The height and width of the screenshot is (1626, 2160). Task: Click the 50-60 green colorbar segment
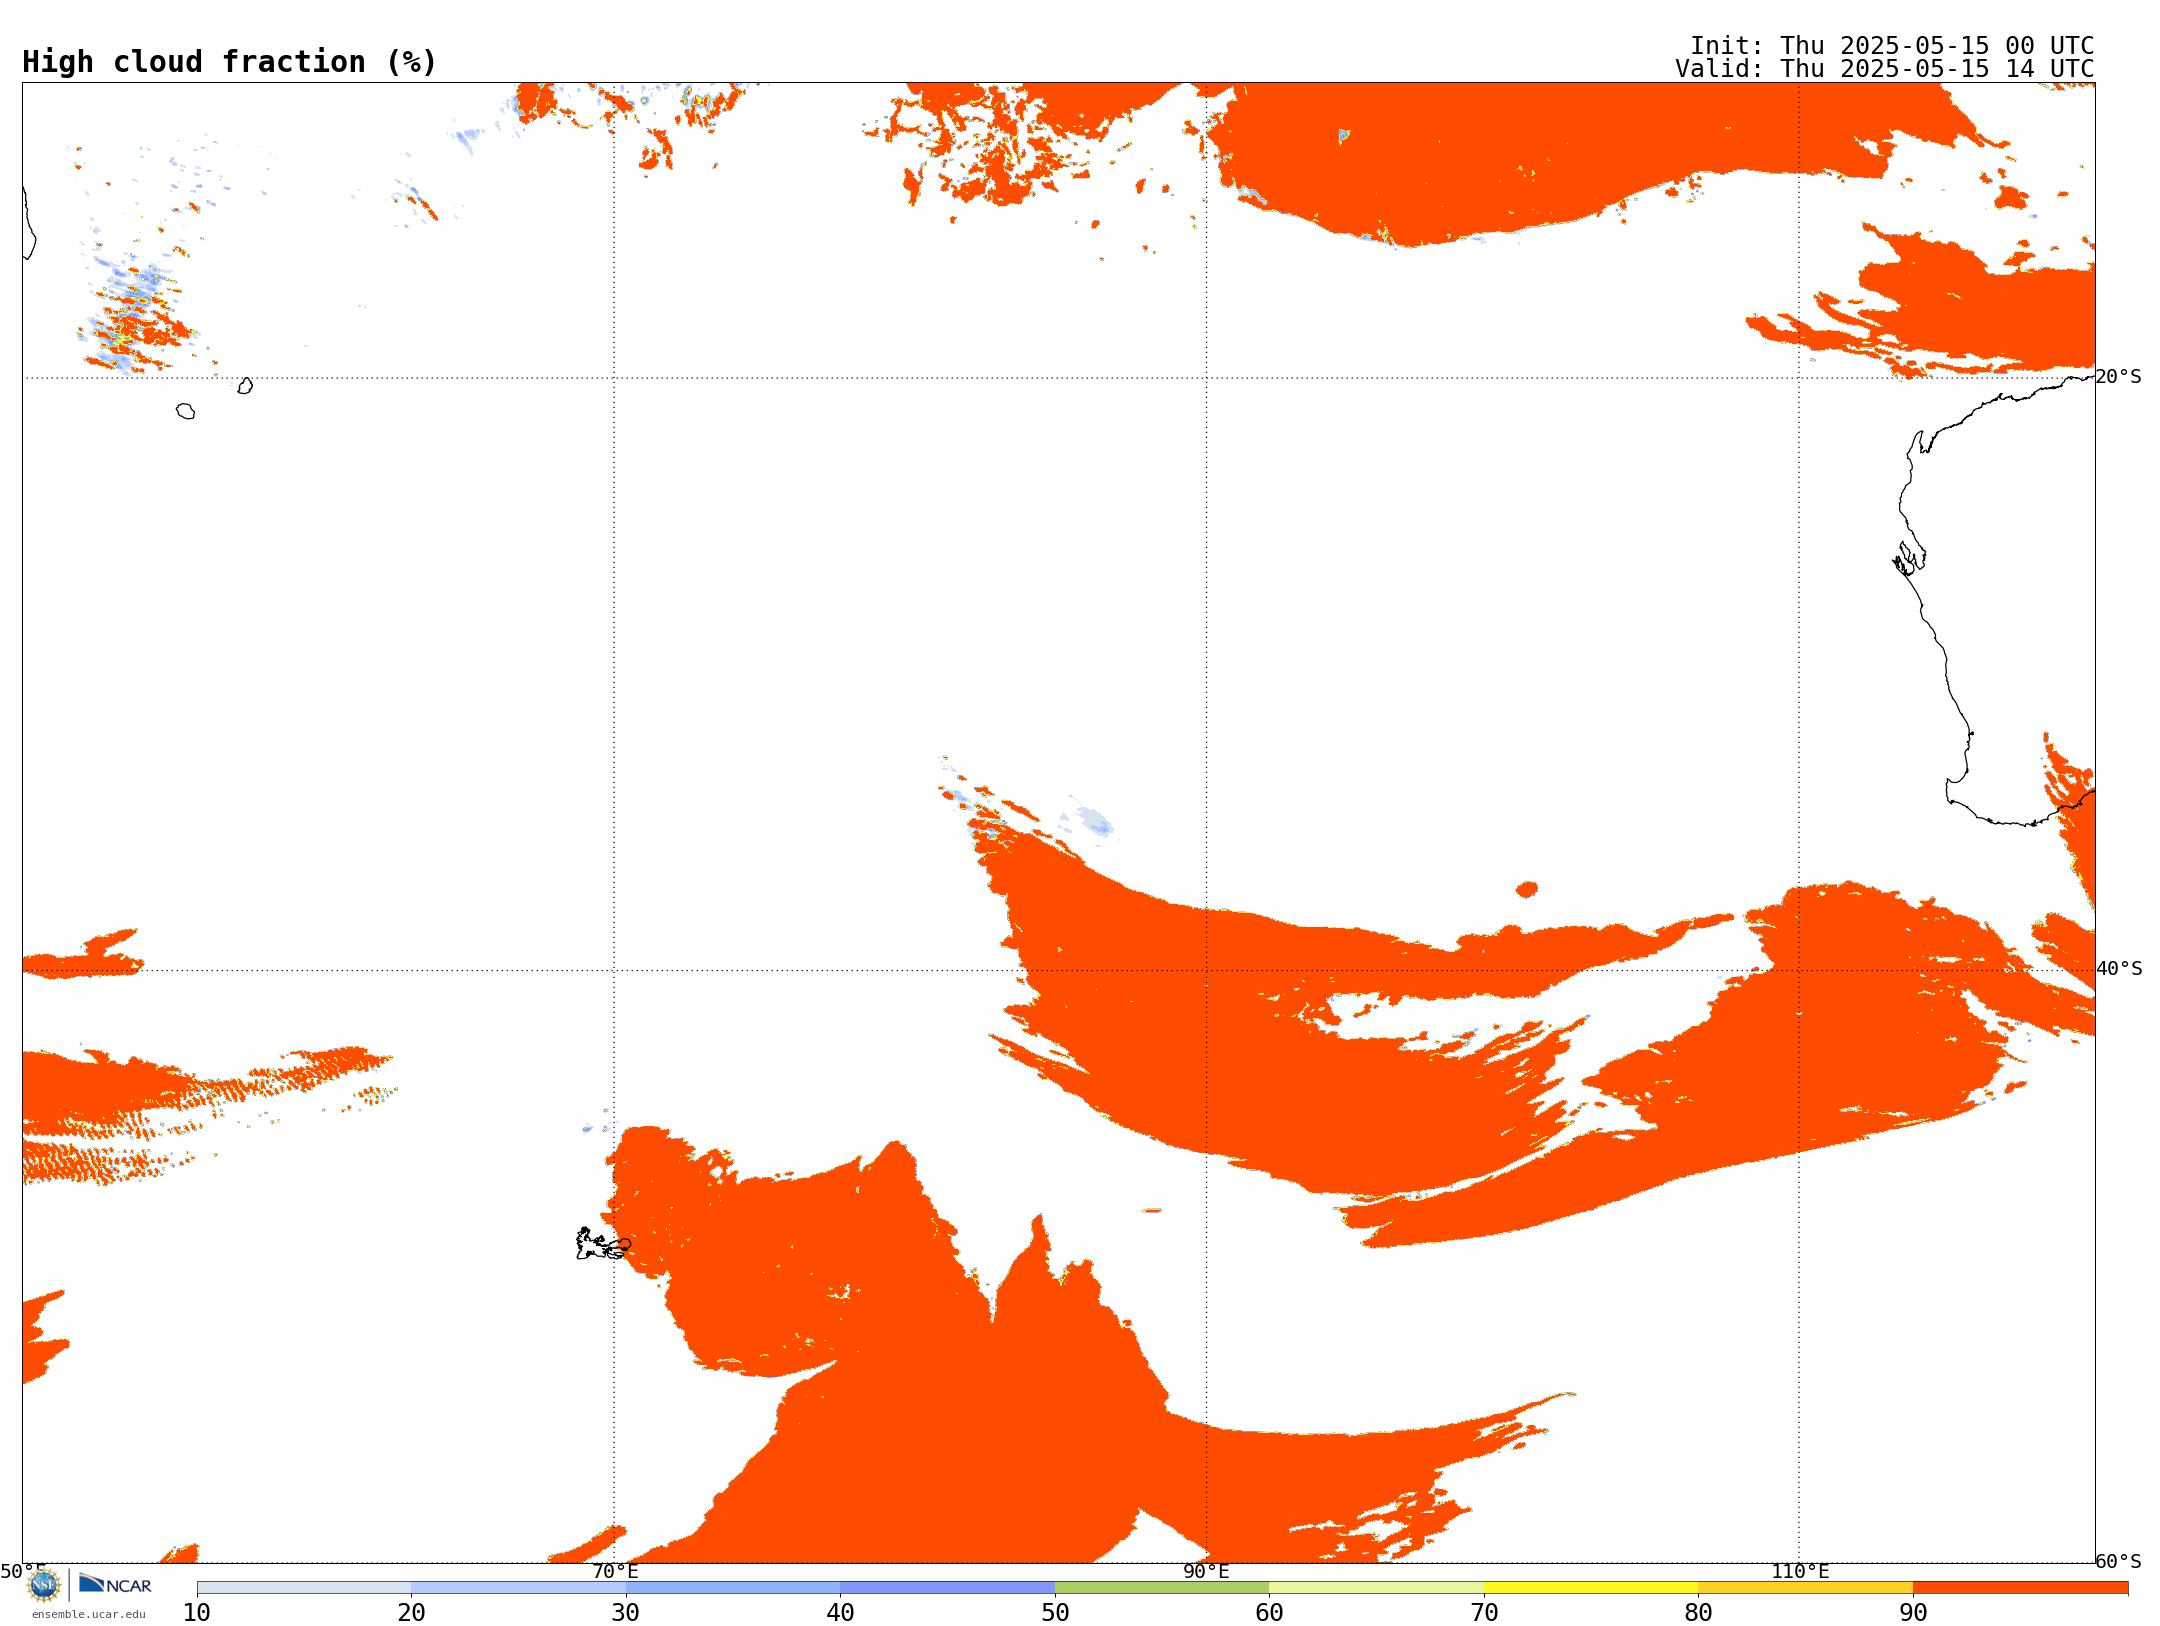tap(1162, 1588)
